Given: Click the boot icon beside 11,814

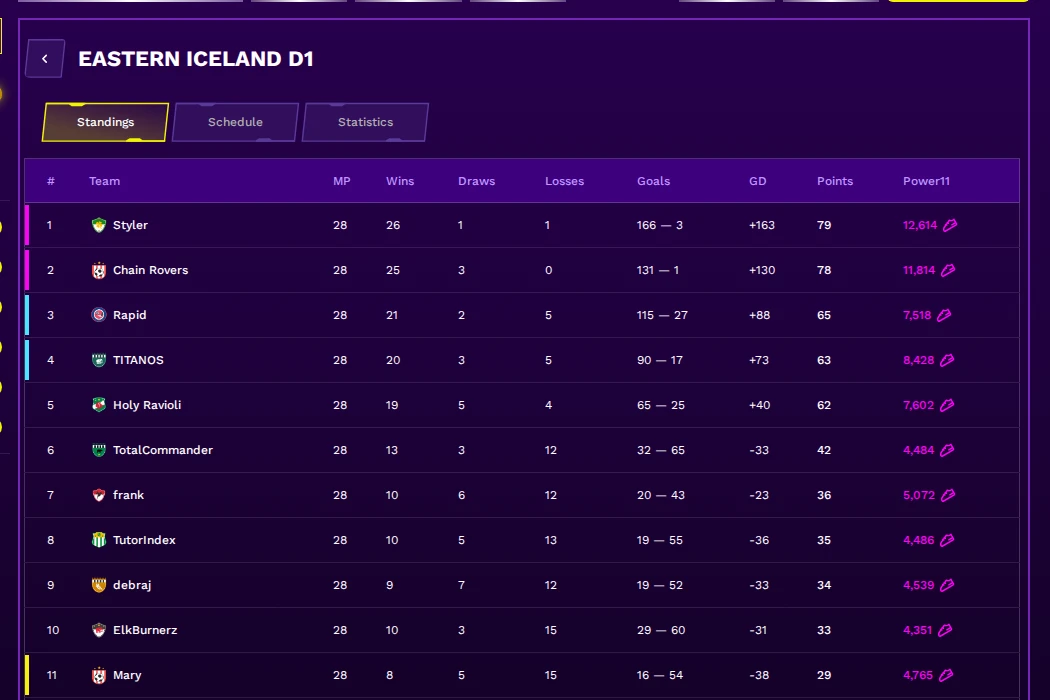Looking at the screenshot, I should coord(948,270).
